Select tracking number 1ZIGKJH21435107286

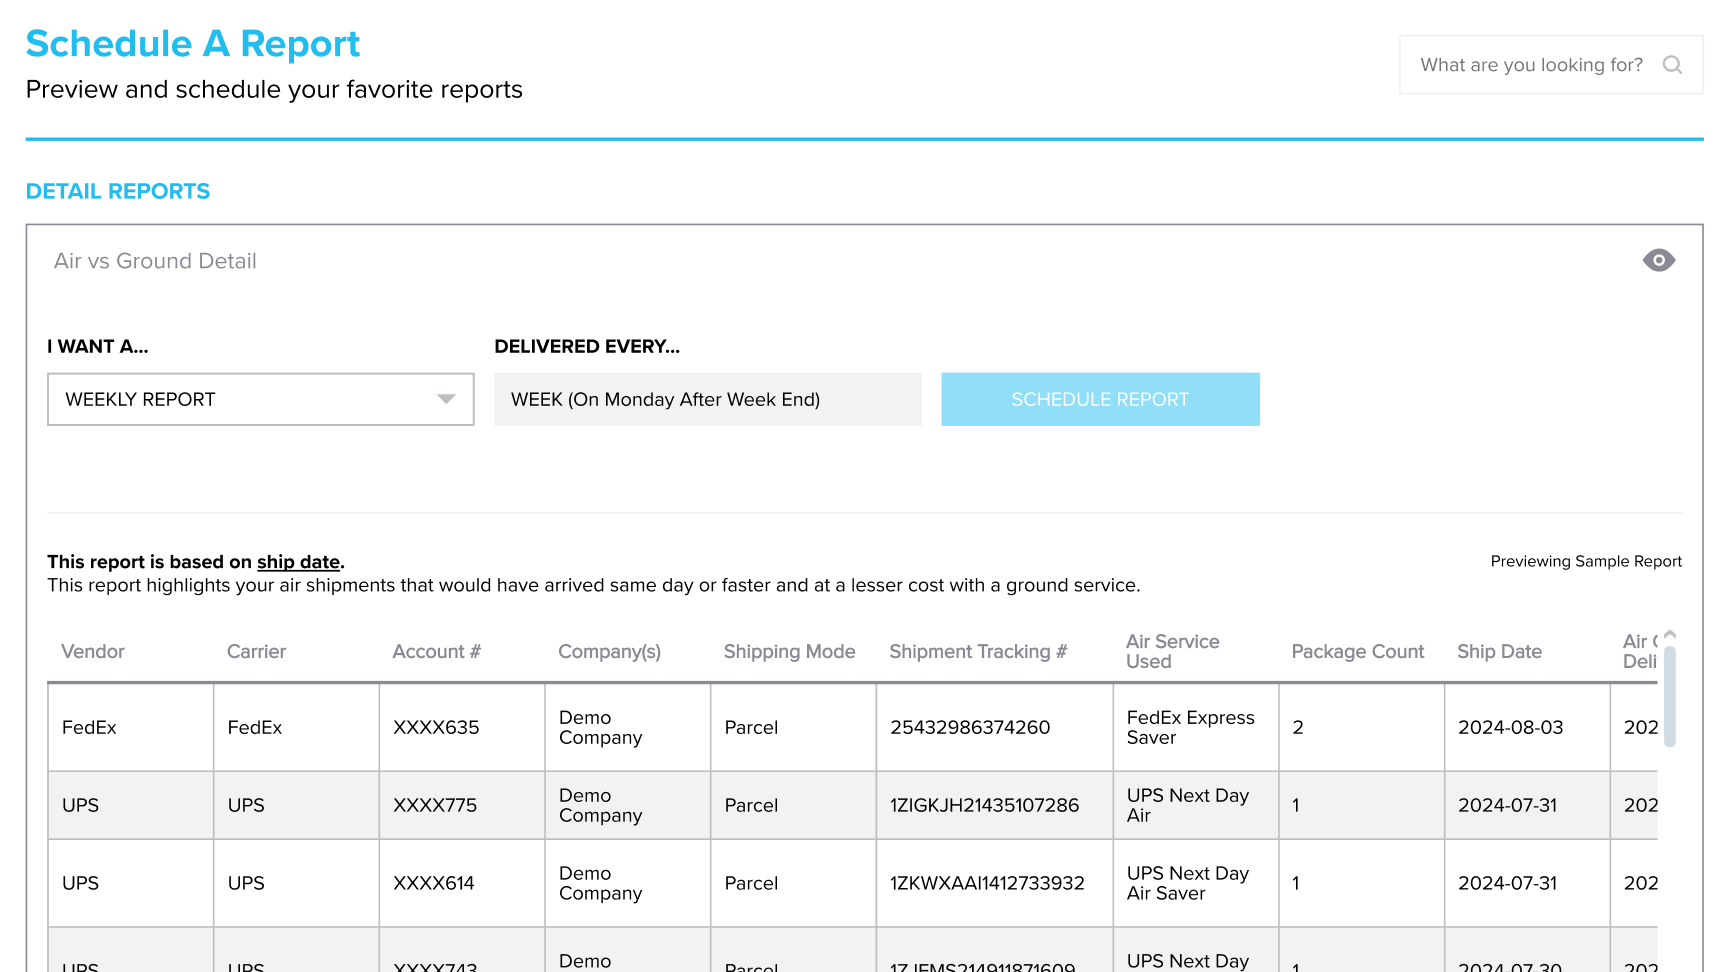click(x=985, y=805)
